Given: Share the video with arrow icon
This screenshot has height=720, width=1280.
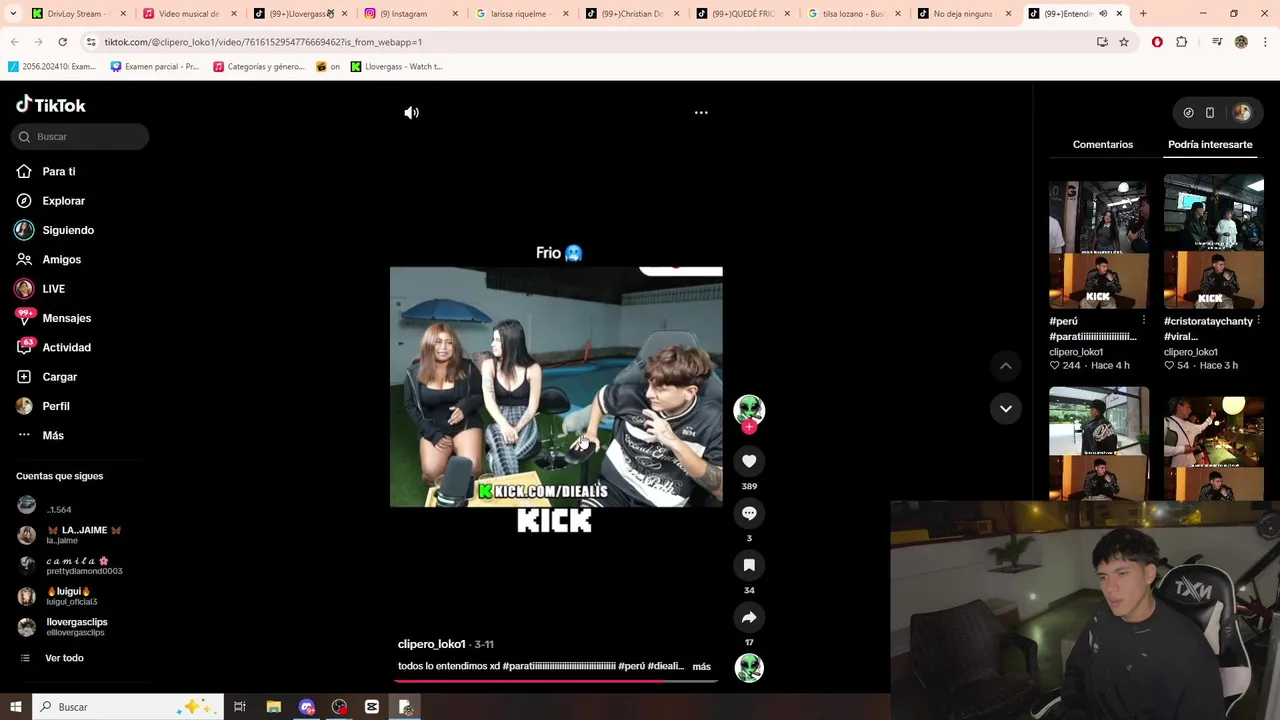Looking at the screenshot, I should point(749,617).
